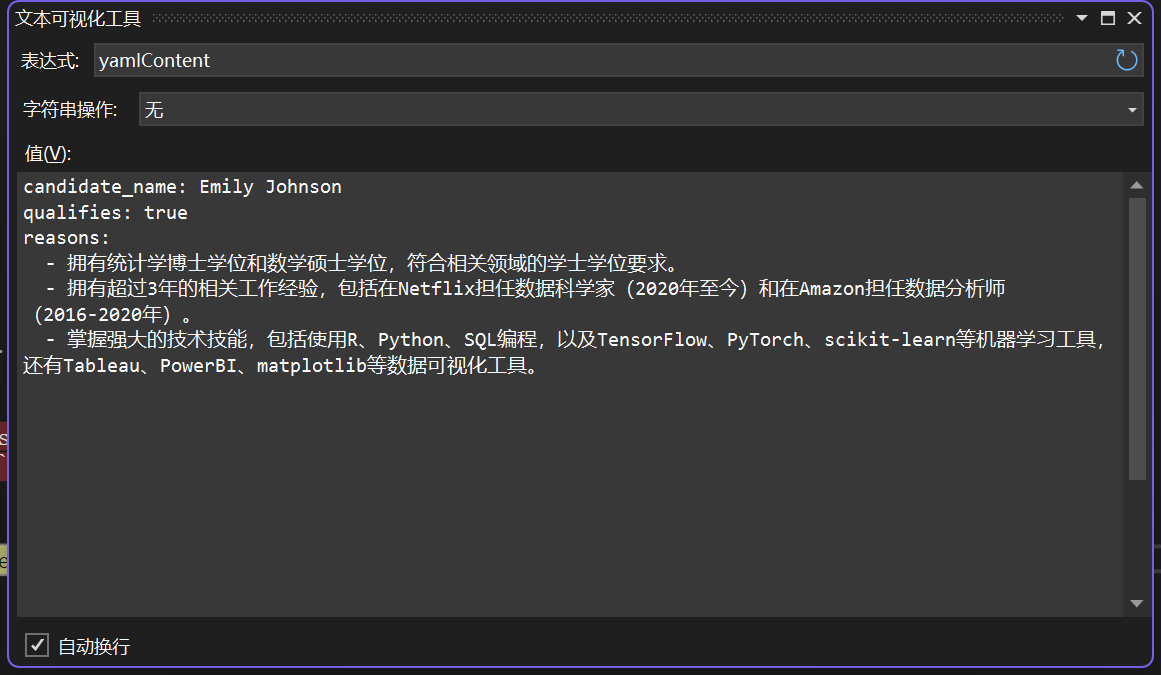Viewport: 1161px width, 675px height.
Task: Click the chevron on the 字符串操作 selector
Action: (x=1132, y=109)
